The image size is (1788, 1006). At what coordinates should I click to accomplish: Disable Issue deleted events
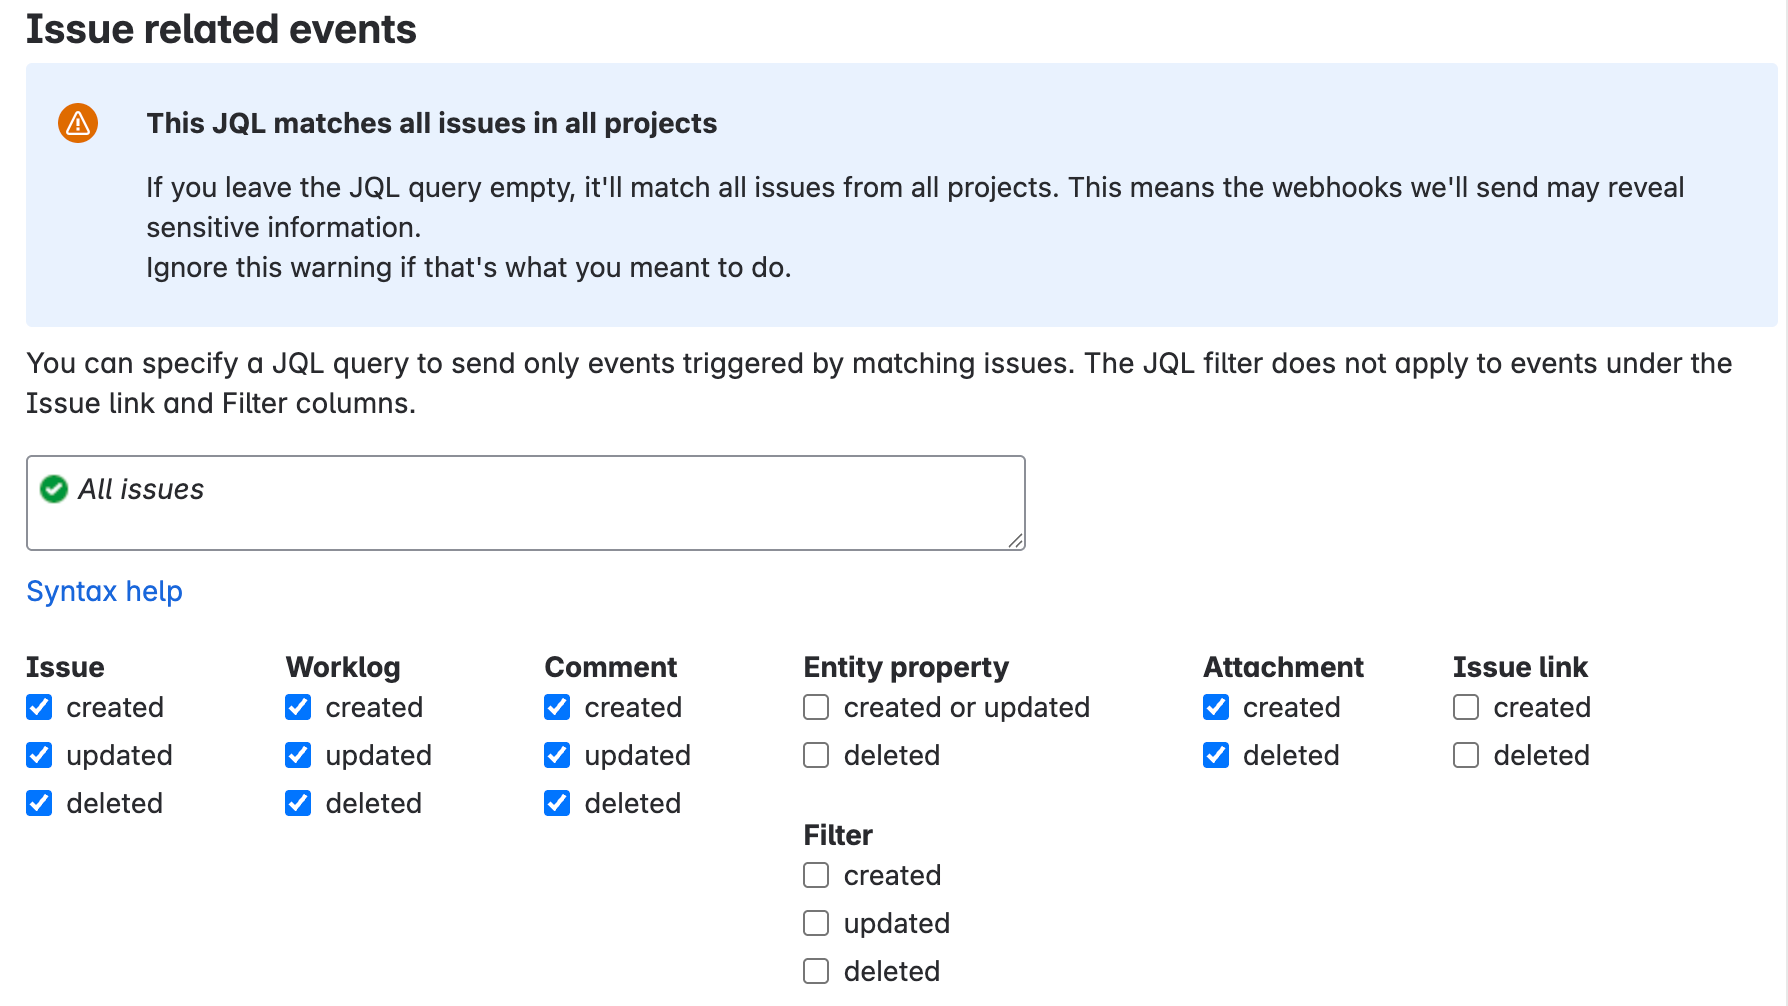(39, 802)
